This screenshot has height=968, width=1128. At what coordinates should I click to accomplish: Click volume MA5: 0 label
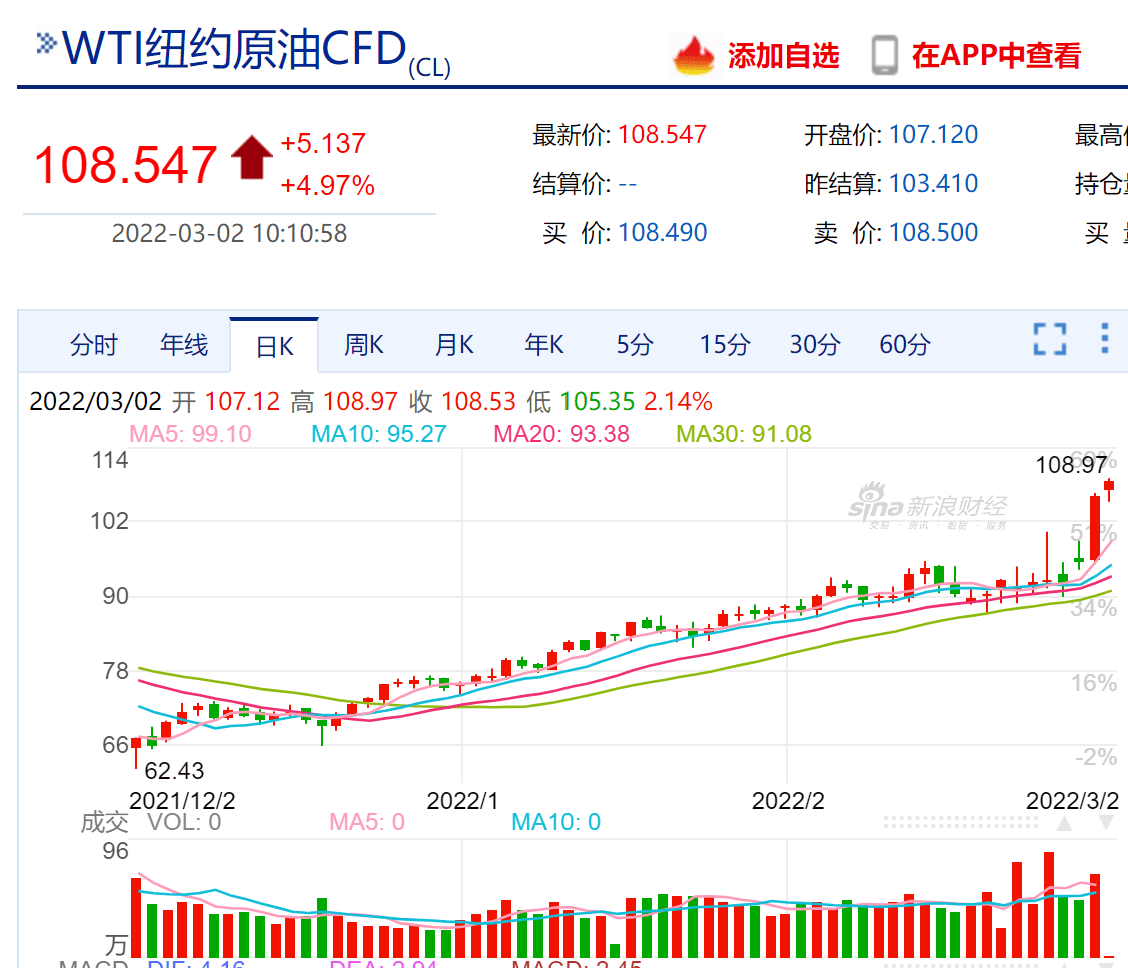tap(367, 822)
